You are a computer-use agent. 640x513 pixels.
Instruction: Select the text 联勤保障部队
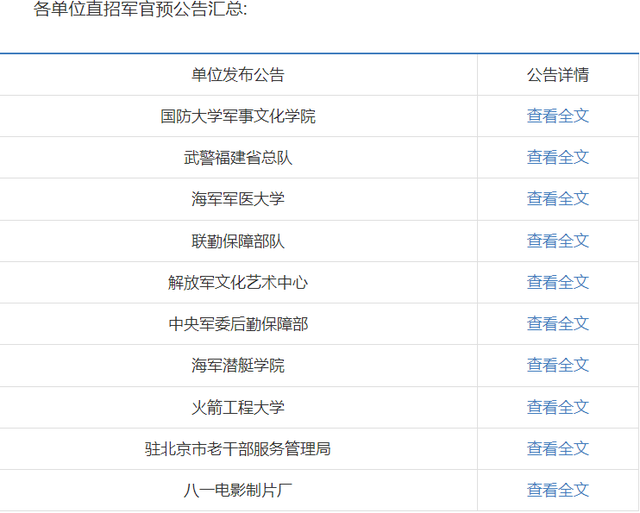[x=238, y=241]
